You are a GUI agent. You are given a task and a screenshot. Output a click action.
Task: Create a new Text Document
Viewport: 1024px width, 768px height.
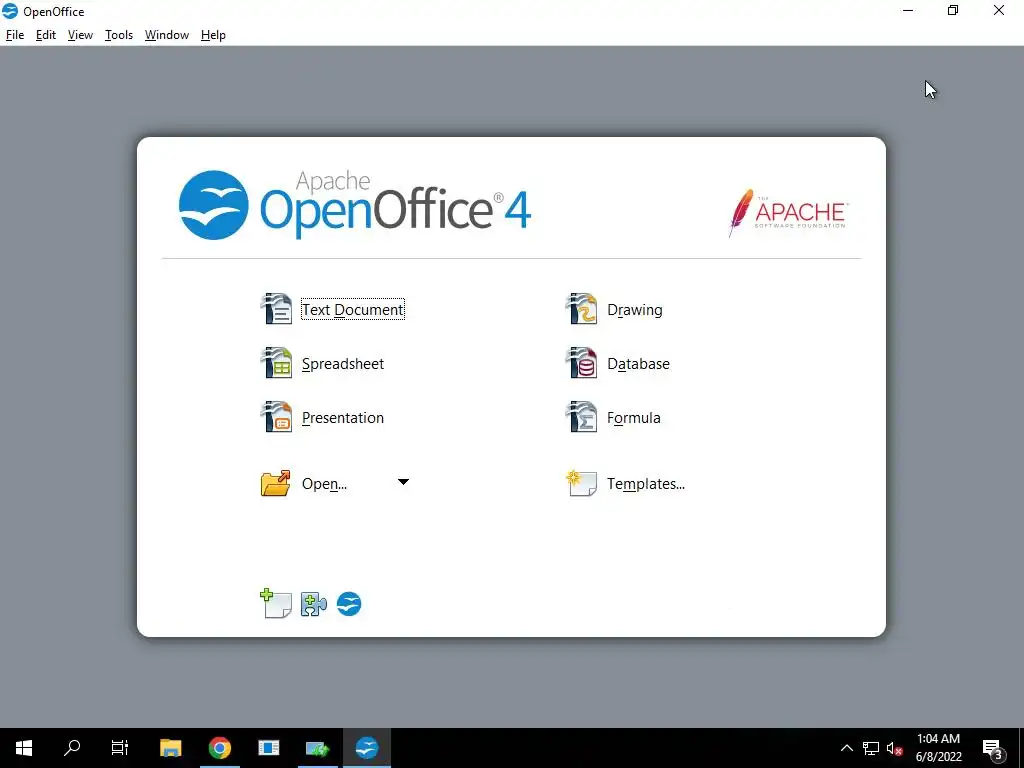tap(353, 310)
